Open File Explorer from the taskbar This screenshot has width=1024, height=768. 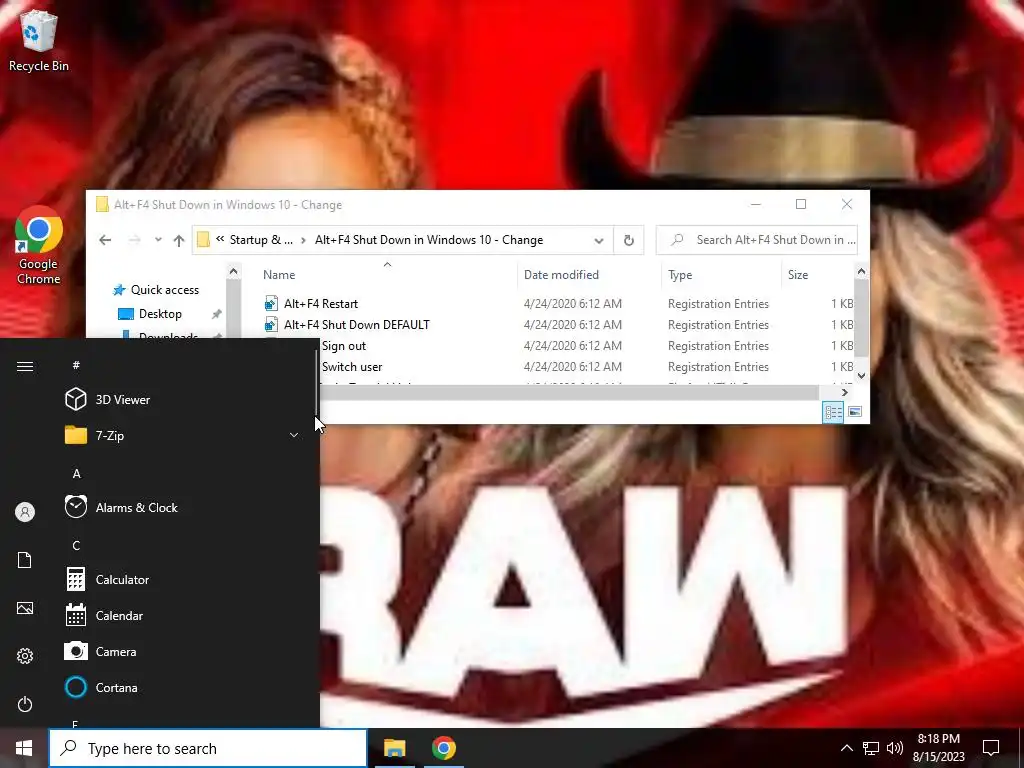coord(394,748)
